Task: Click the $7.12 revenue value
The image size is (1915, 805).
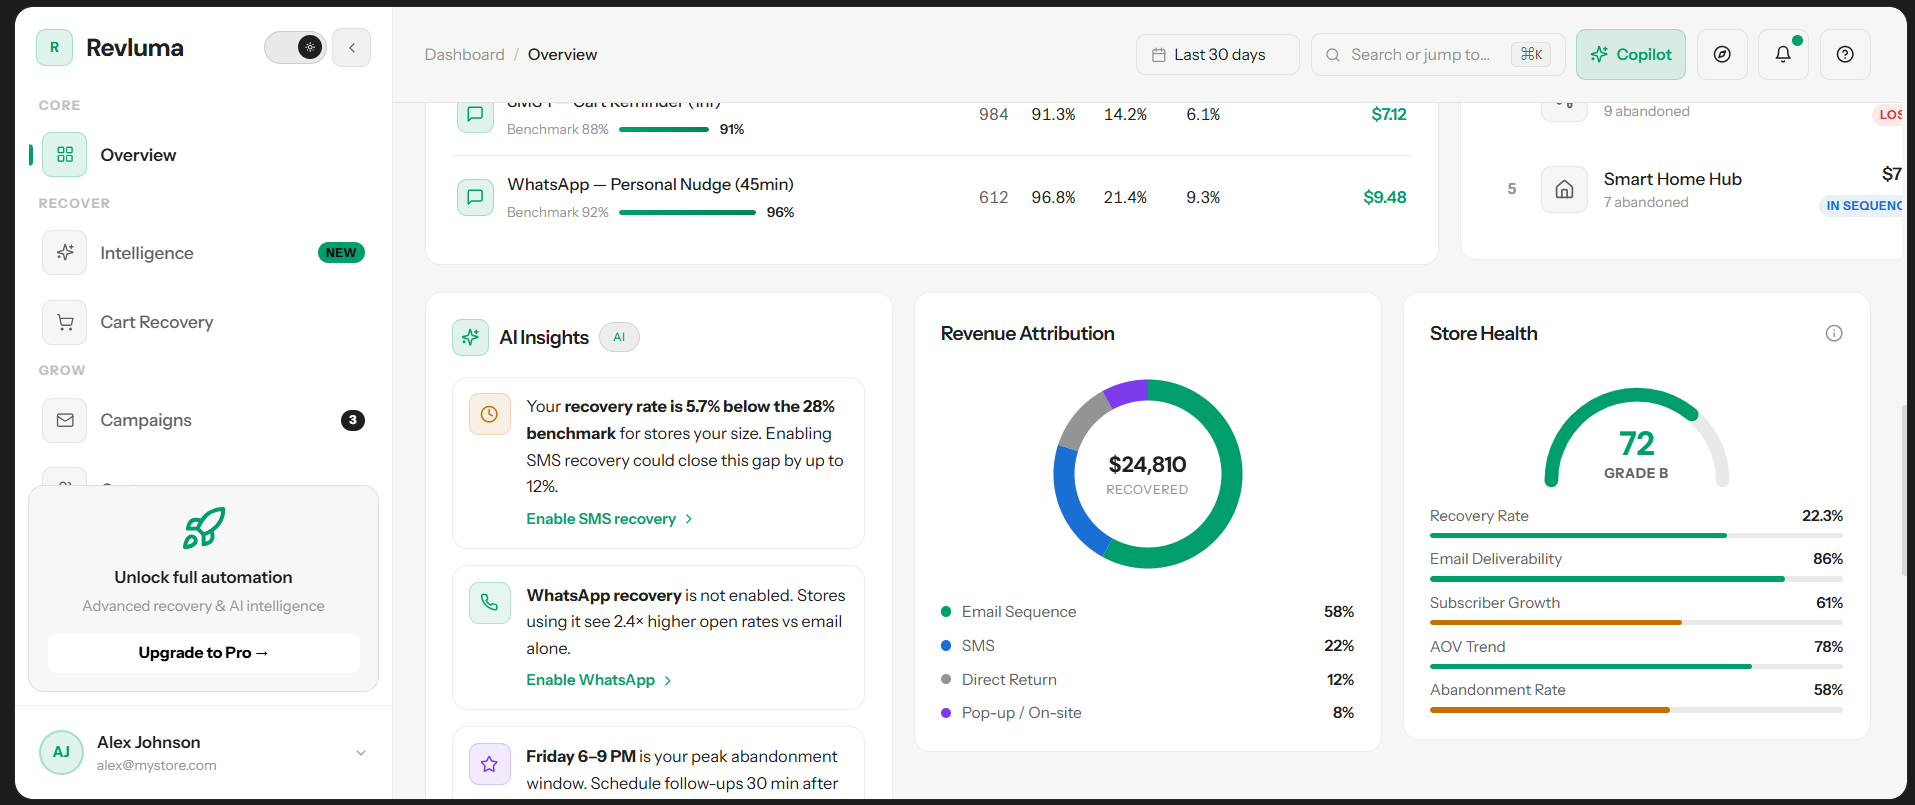Action: click(x=1389, y=115)
